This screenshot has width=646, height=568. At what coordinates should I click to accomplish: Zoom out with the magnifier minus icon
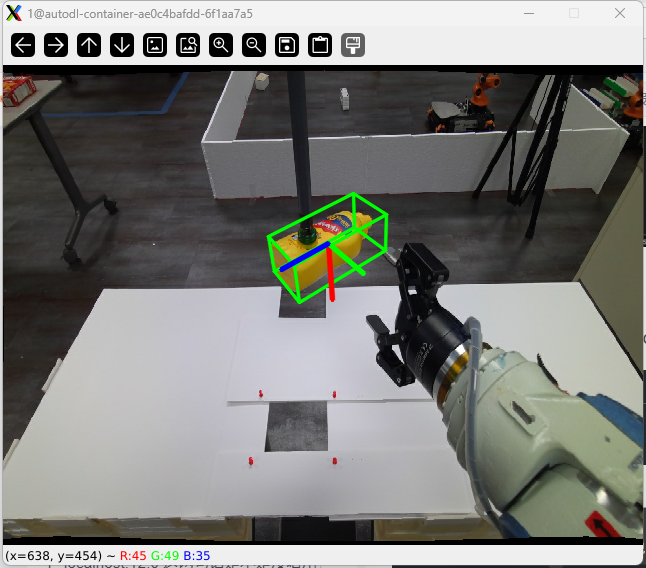click(x=254, y=45)
